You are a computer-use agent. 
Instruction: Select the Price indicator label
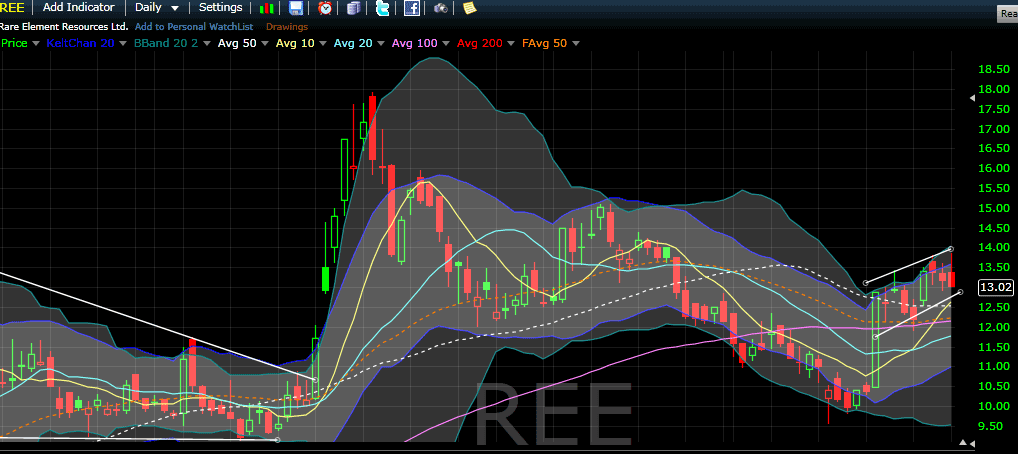tap(14, 44)
